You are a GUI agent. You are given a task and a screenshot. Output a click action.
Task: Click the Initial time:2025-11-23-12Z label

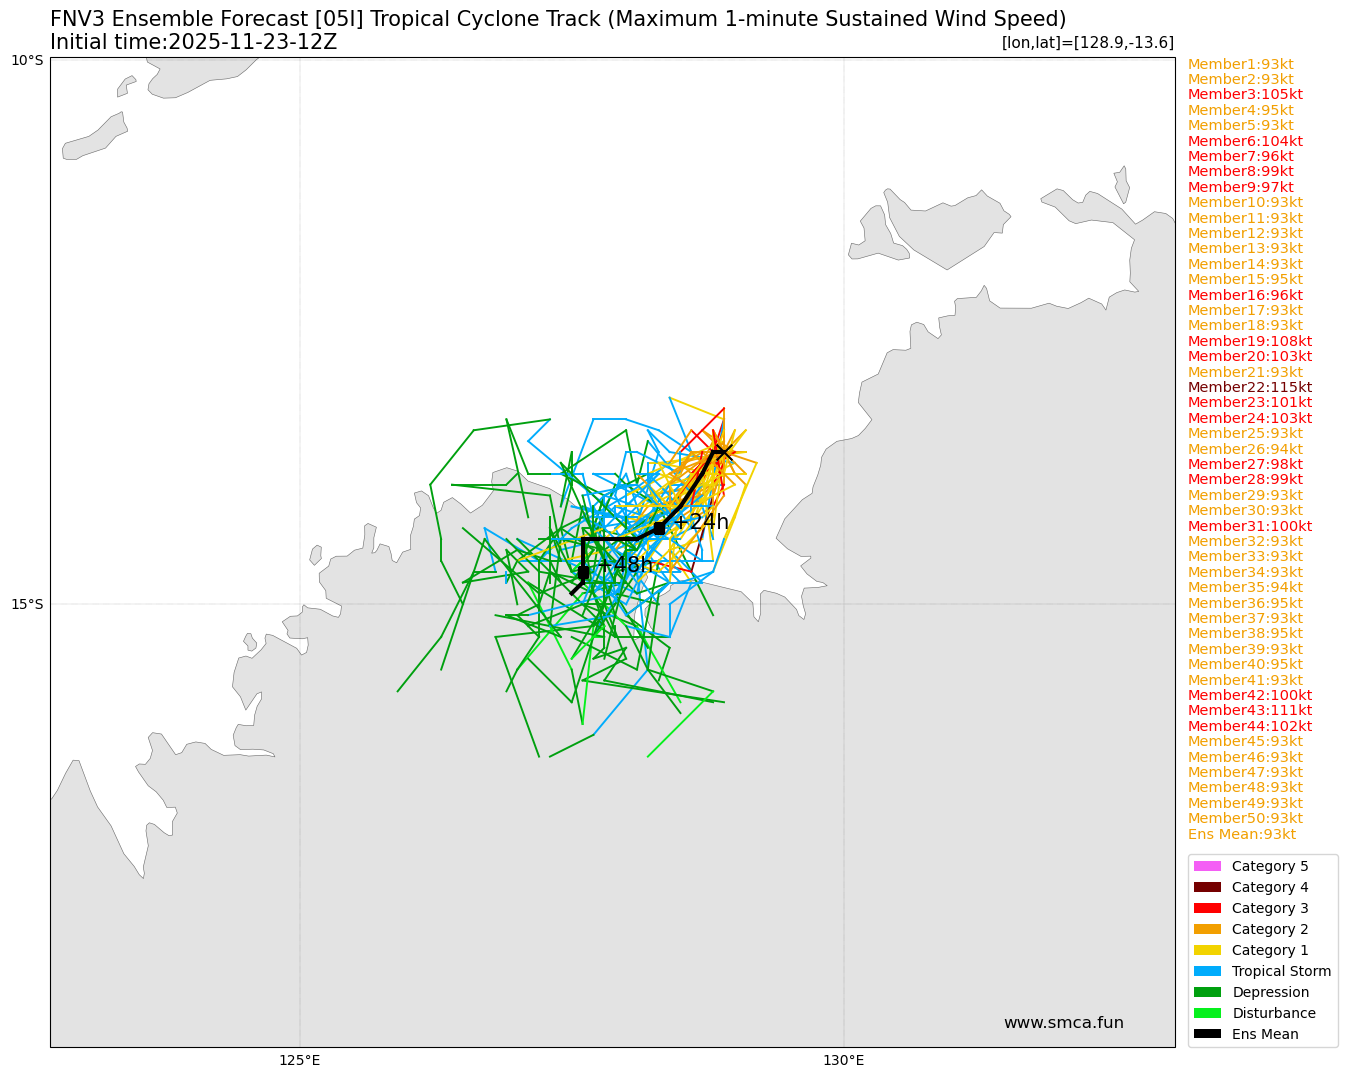tap(195, 42)
